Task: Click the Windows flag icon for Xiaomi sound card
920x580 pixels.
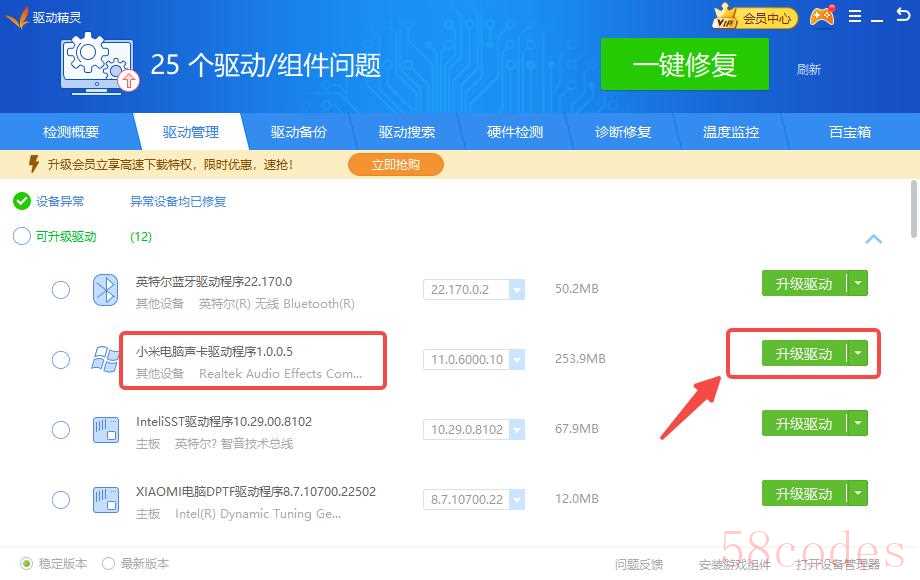Action: tap(106, 359)
